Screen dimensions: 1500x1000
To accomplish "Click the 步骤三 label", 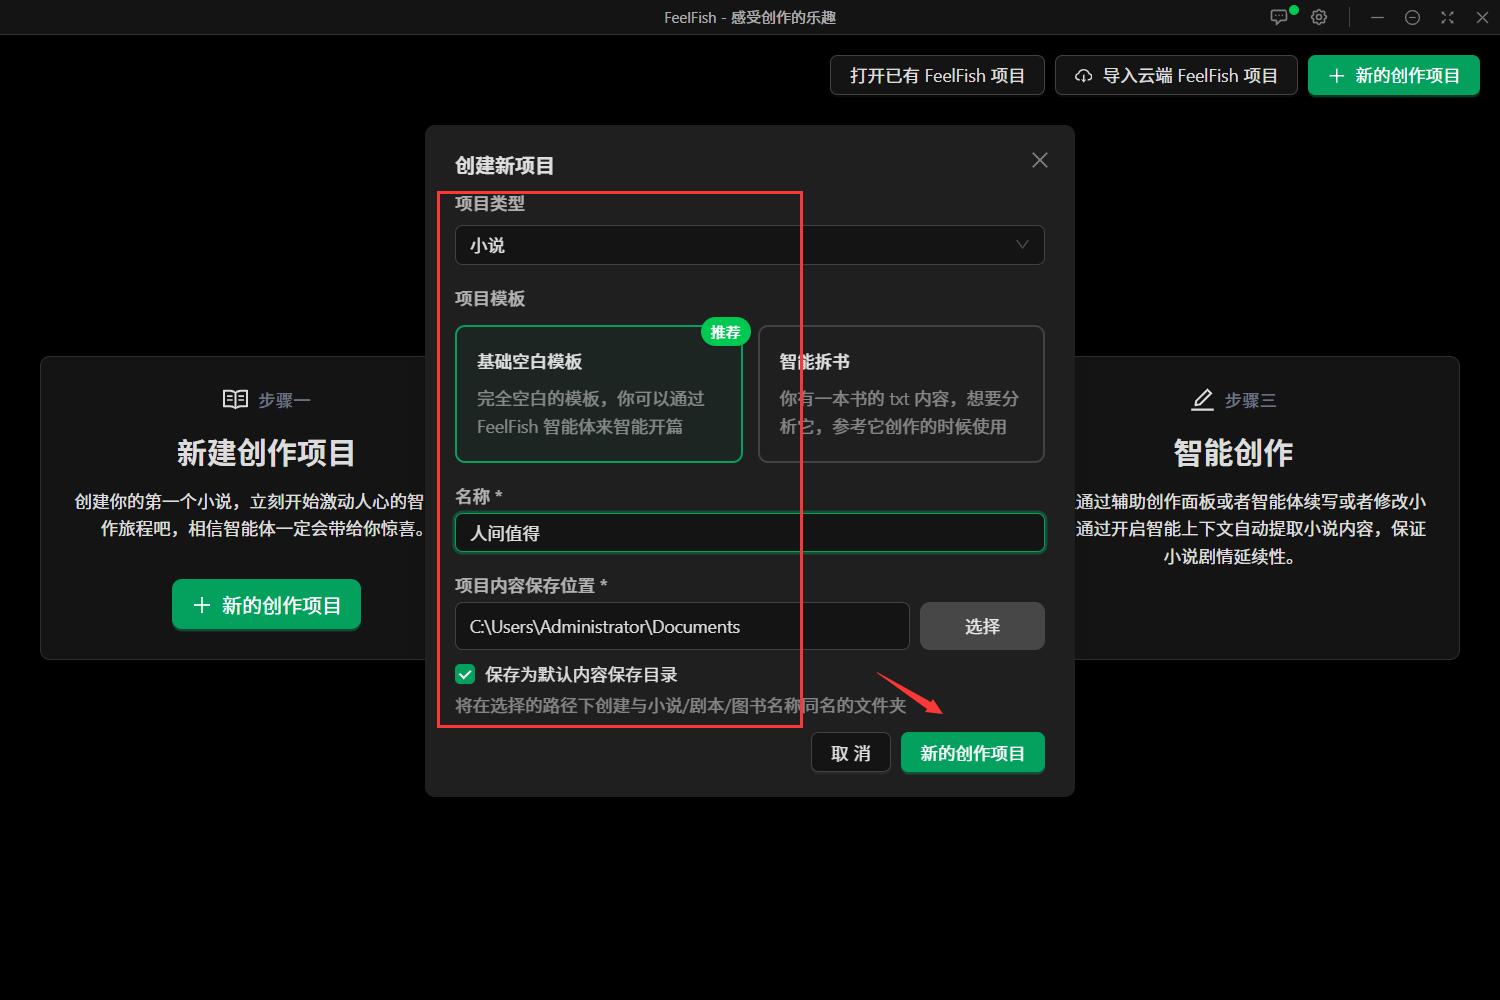I will coord(1250,400).
